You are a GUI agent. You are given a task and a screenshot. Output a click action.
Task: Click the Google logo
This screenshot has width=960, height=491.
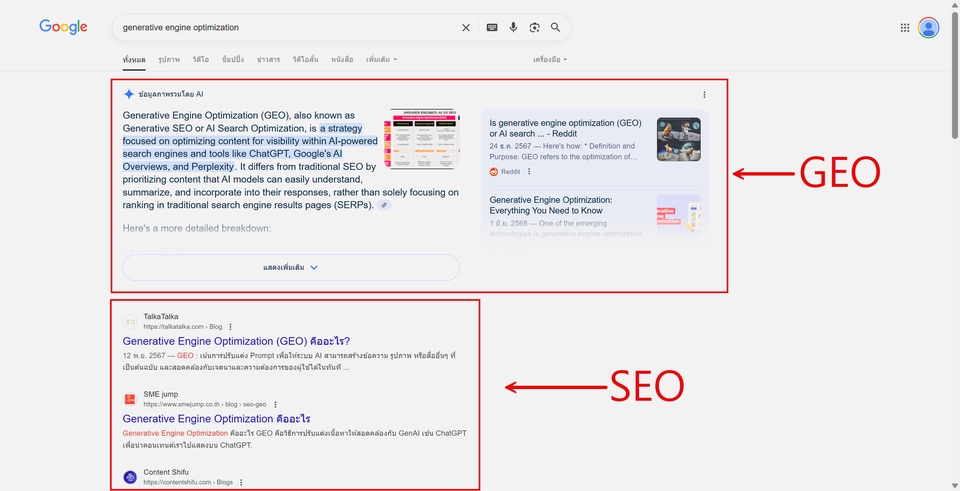tap(63, 28)
